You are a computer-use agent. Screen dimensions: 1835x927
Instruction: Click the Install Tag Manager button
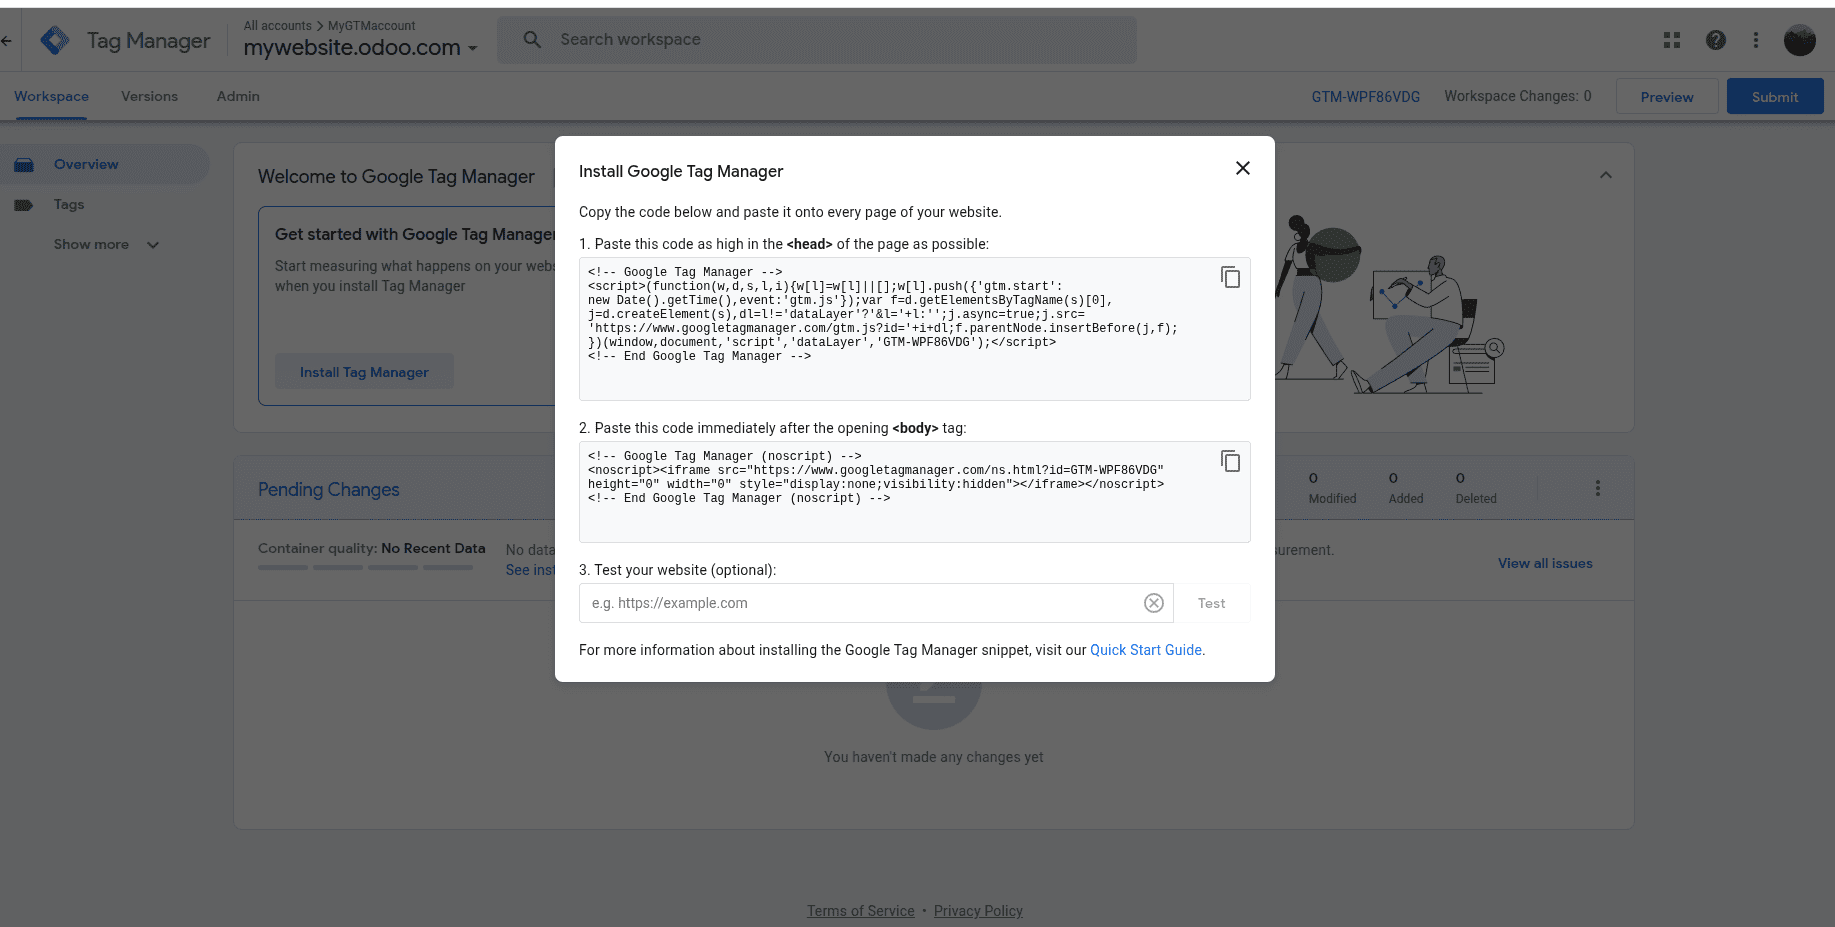pyautogui.click(x=364, y=372)
